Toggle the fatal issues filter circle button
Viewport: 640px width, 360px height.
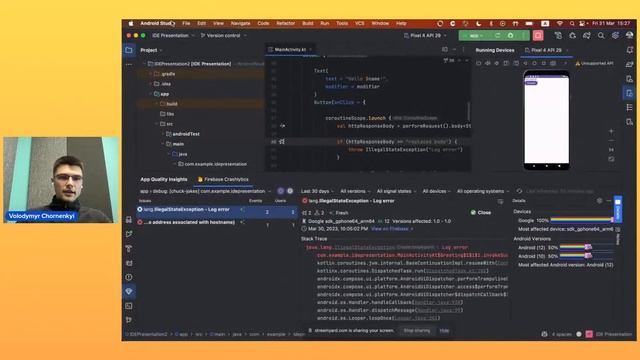tap(281, 191)
